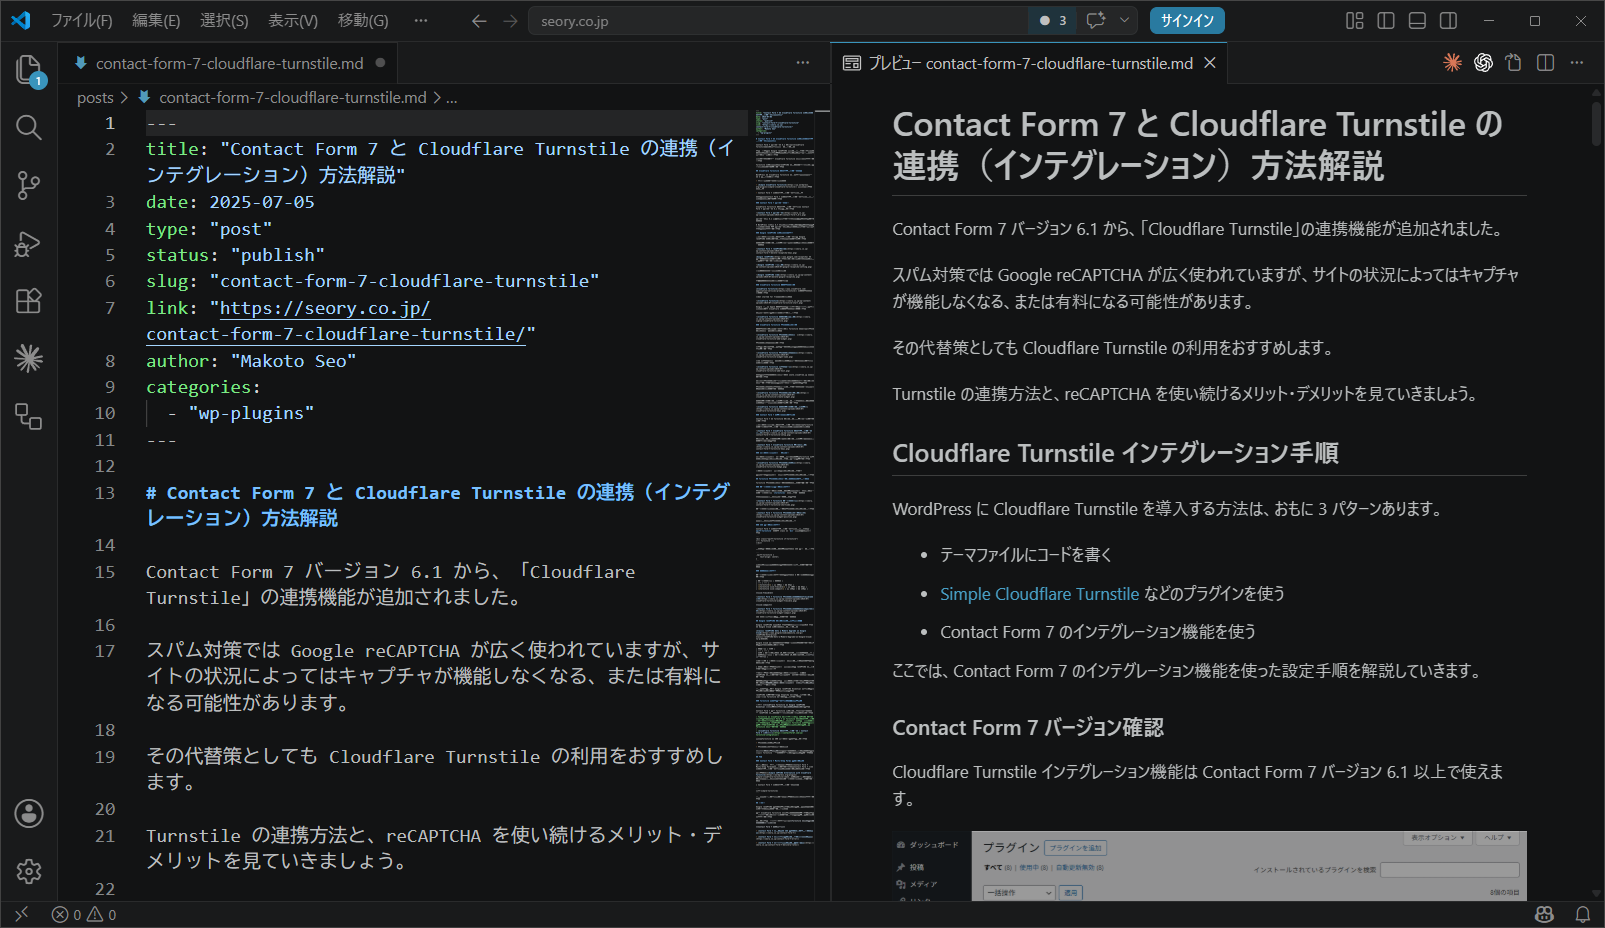Select the contact-form-7-cloudflare-turnstile.md editor tab

[229, 63]
